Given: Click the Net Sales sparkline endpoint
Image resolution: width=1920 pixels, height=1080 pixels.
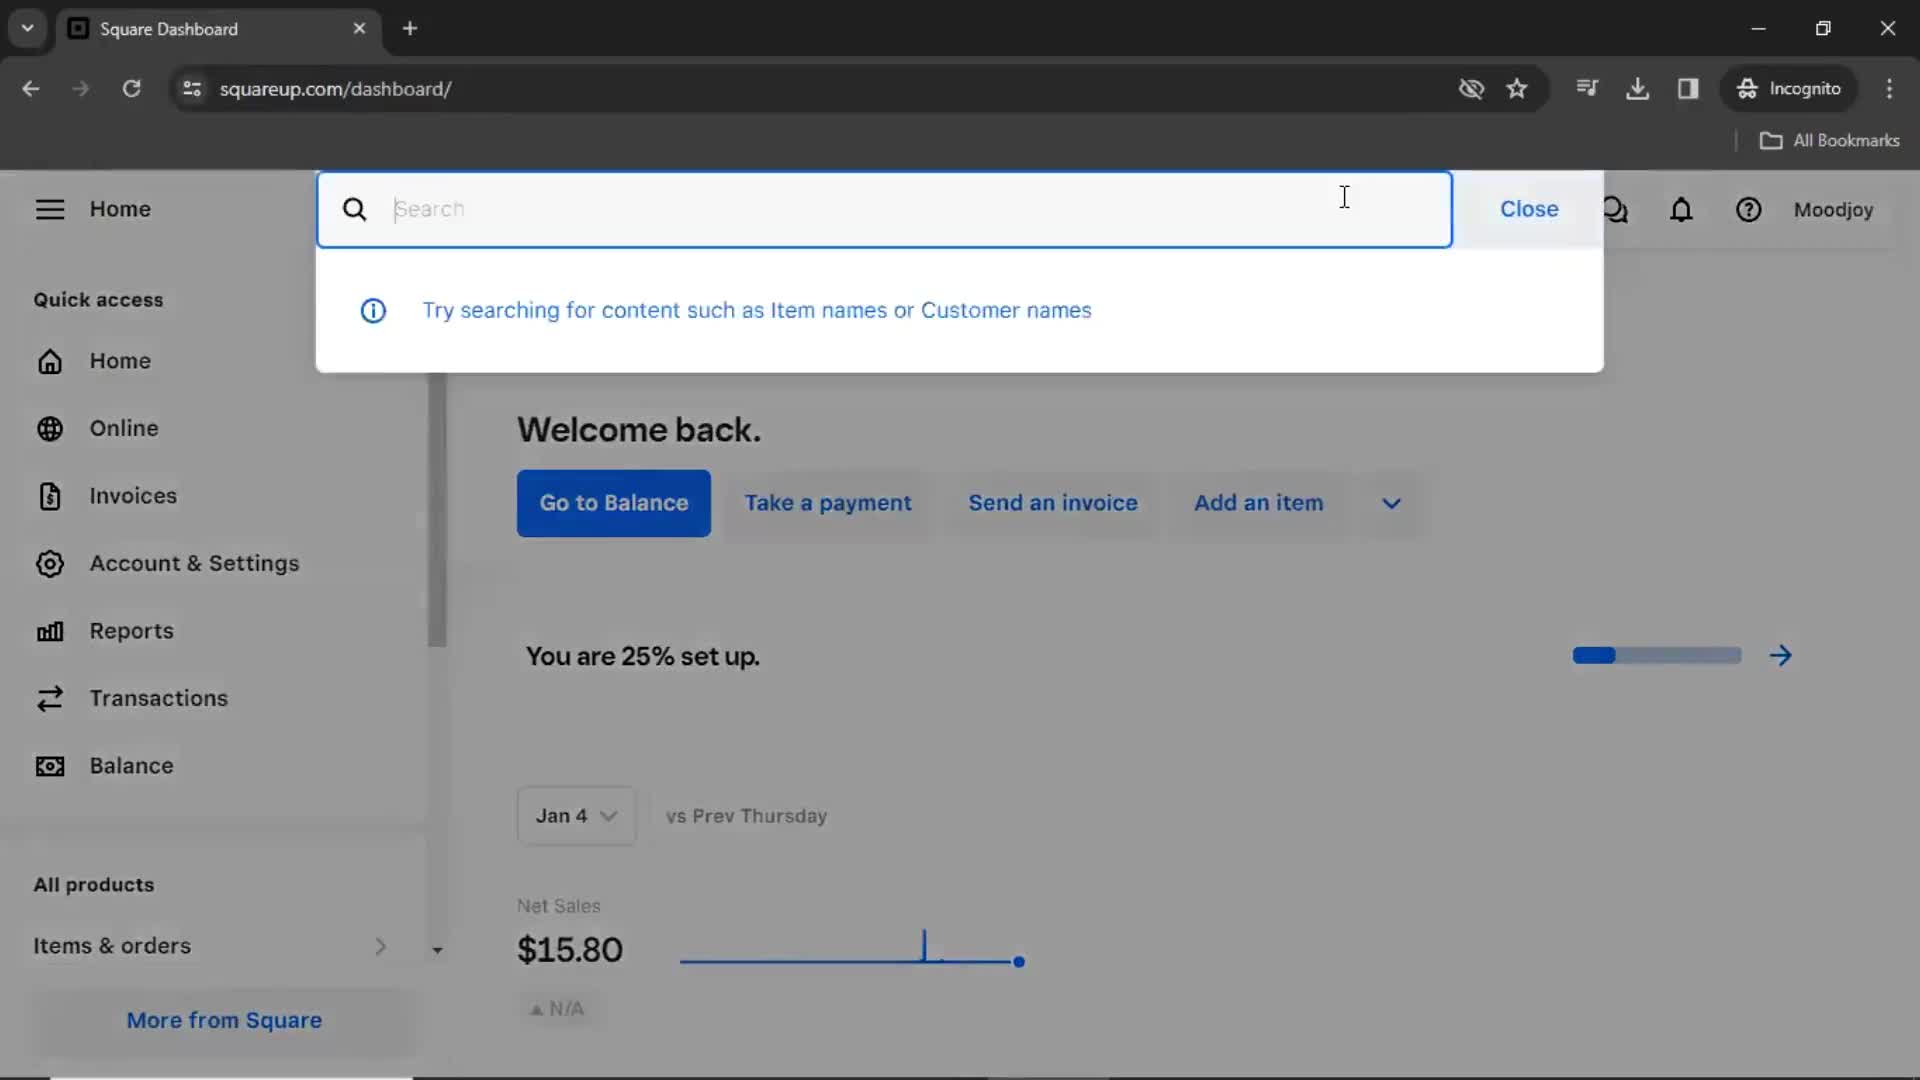Looking at the screenshot, I should (x=1018, y=962).
